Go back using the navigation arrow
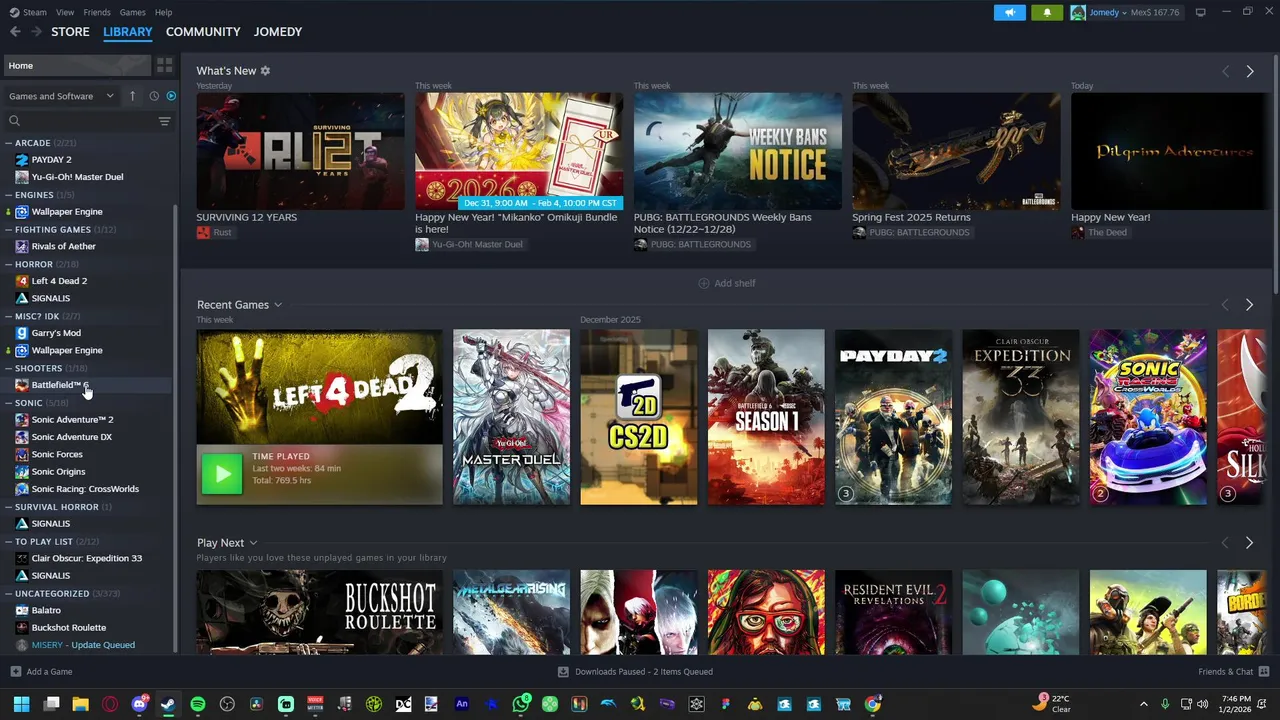Screen dimensions: 1280x720 click(15, 32)
